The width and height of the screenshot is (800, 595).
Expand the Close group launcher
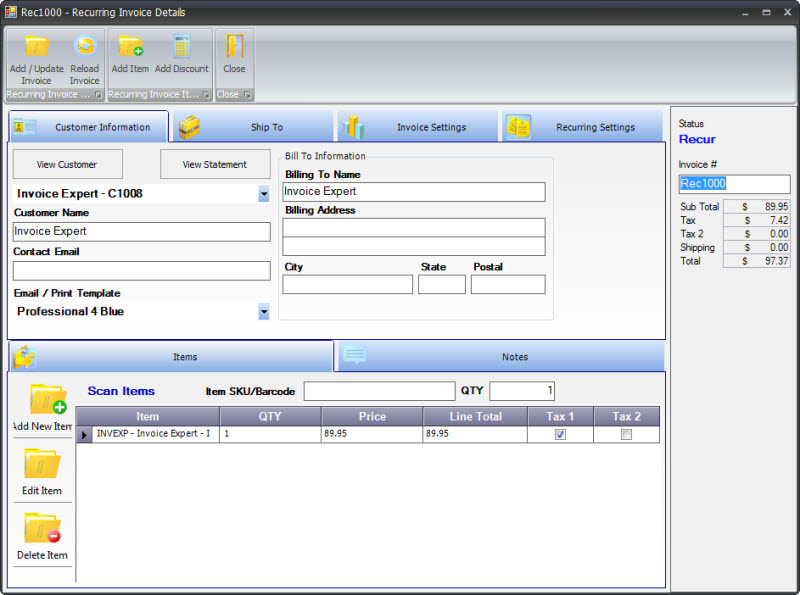247,95
